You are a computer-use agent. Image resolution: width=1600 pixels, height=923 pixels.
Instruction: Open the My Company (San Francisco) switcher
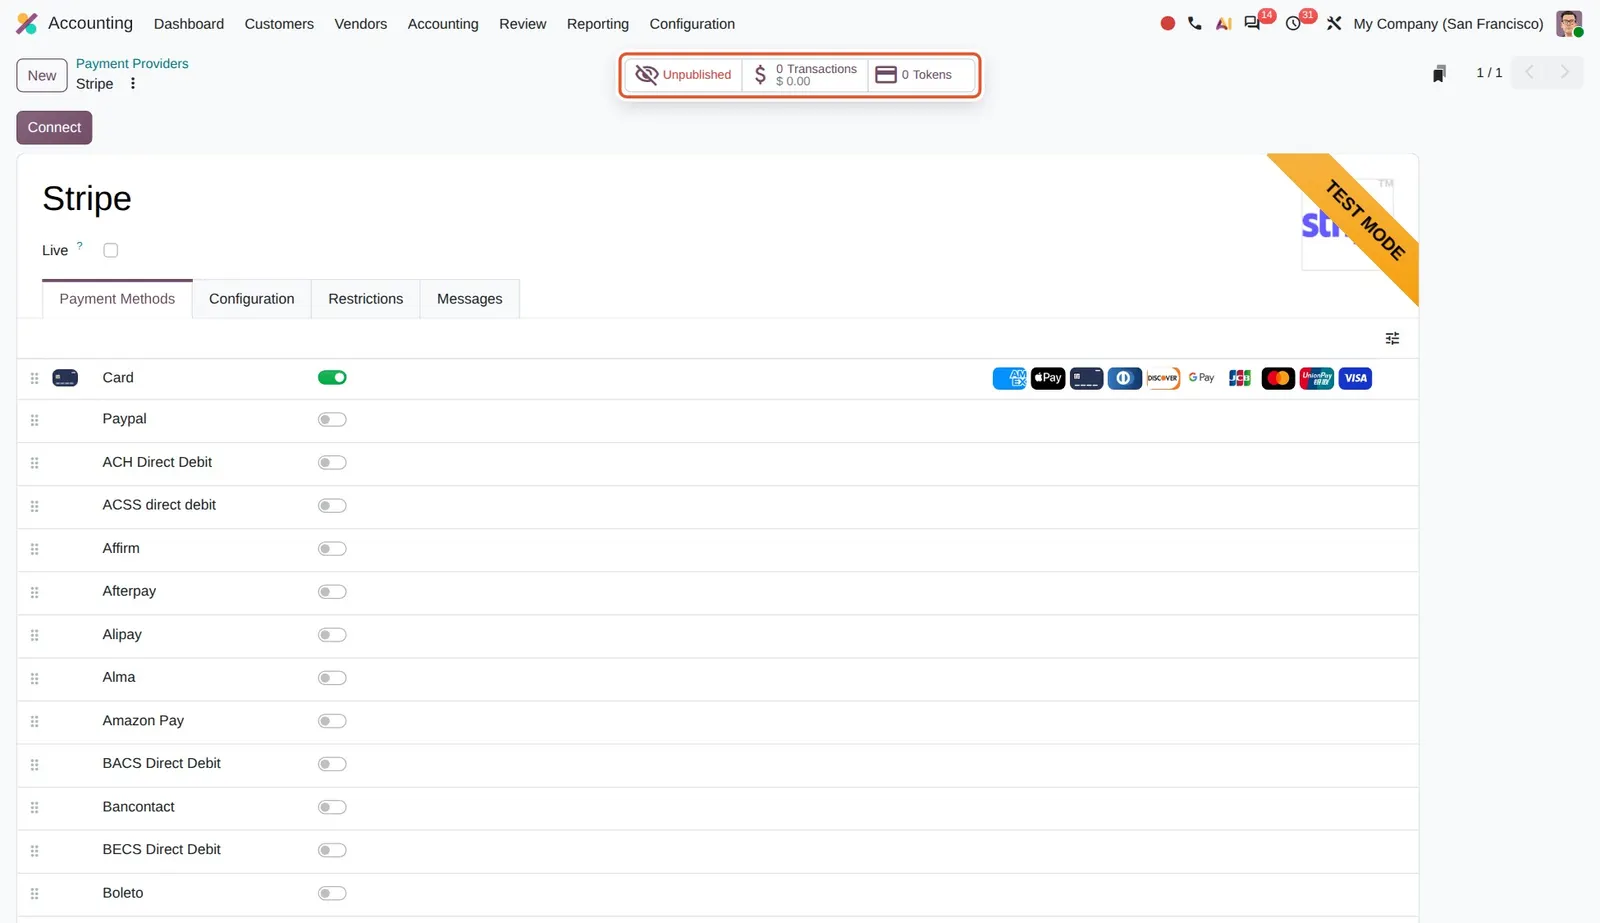[x=1448, y=24]
